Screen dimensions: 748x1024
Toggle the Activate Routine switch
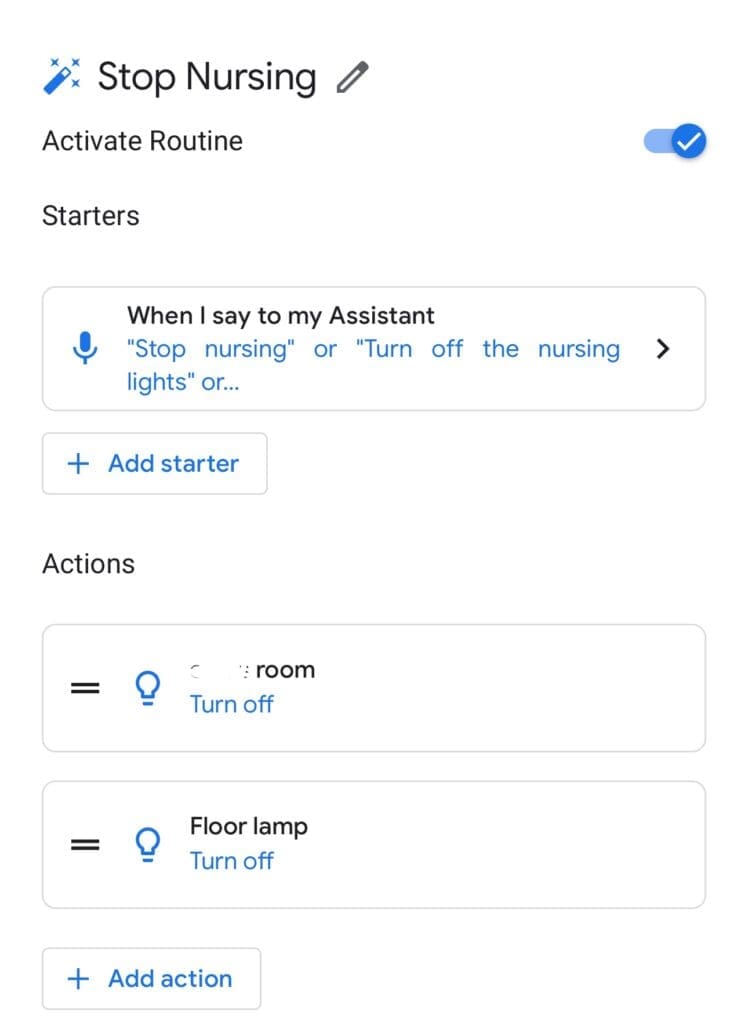[676, 142]
